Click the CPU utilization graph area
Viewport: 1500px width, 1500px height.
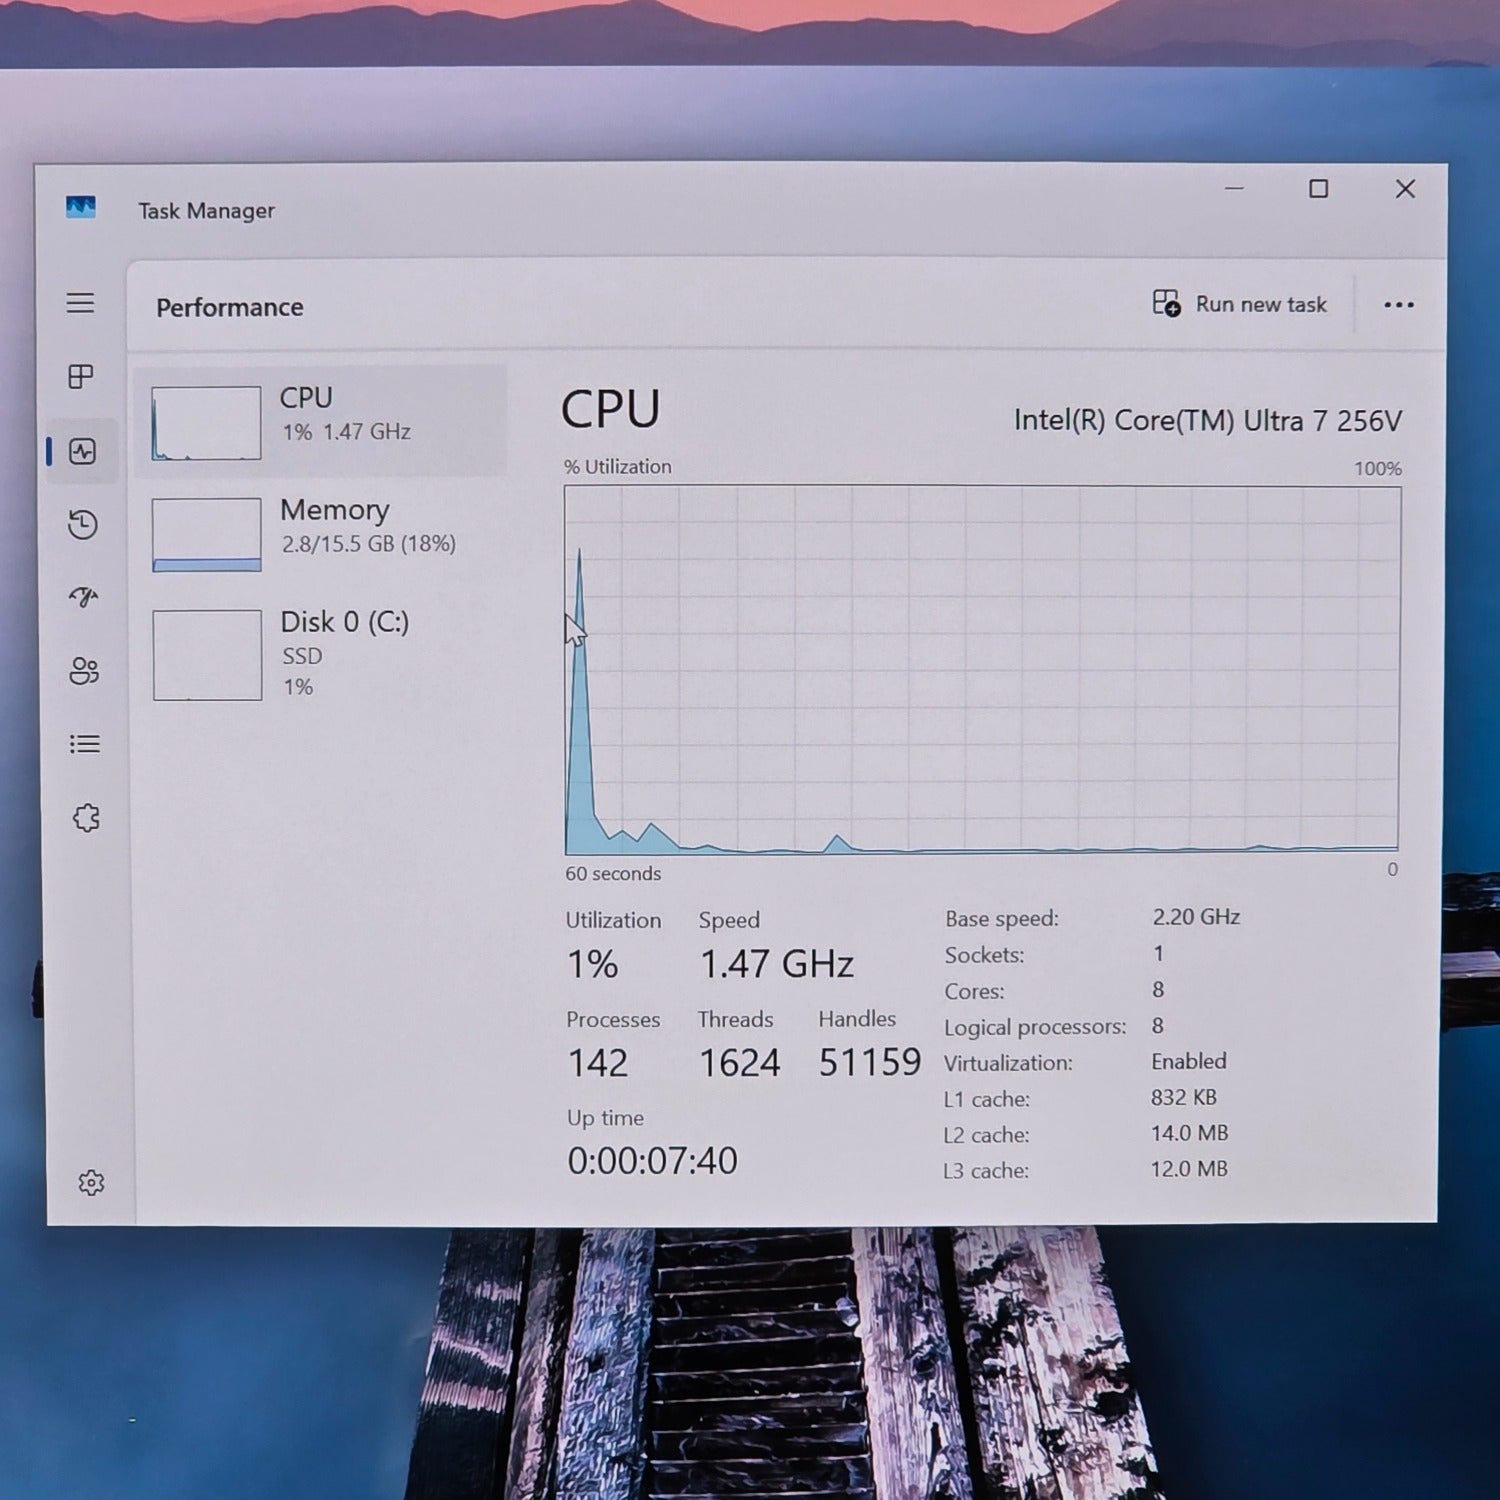981,669
